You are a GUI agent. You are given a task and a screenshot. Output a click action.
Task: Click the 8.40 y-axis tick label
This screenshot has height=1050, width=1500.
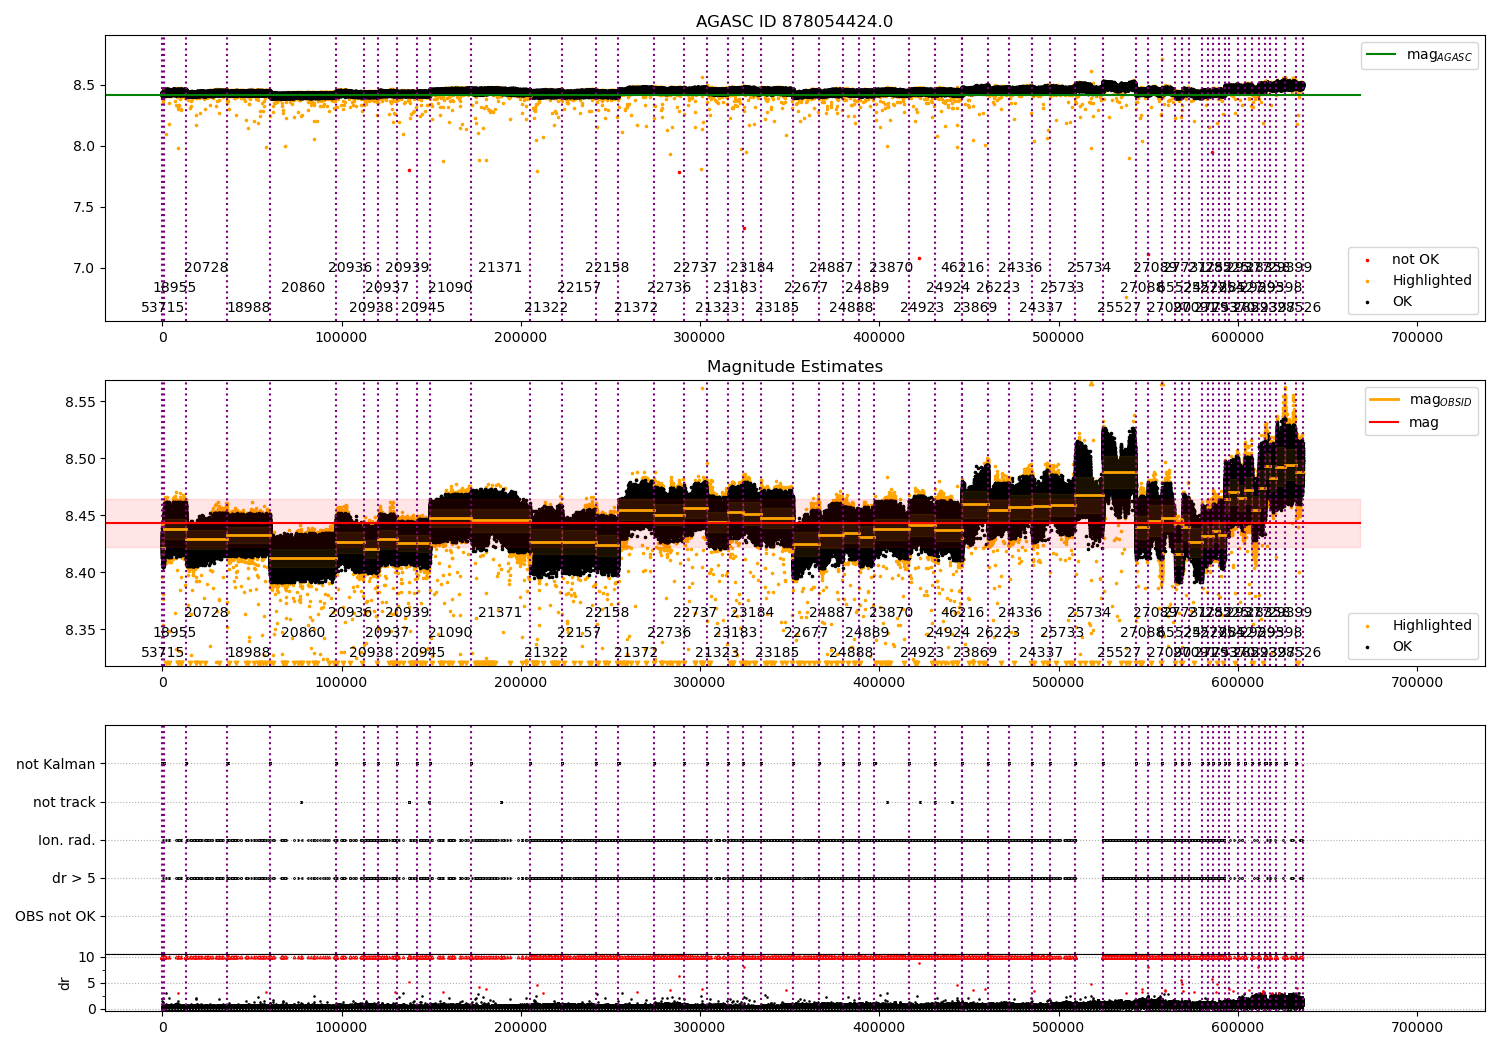point(78,574)
